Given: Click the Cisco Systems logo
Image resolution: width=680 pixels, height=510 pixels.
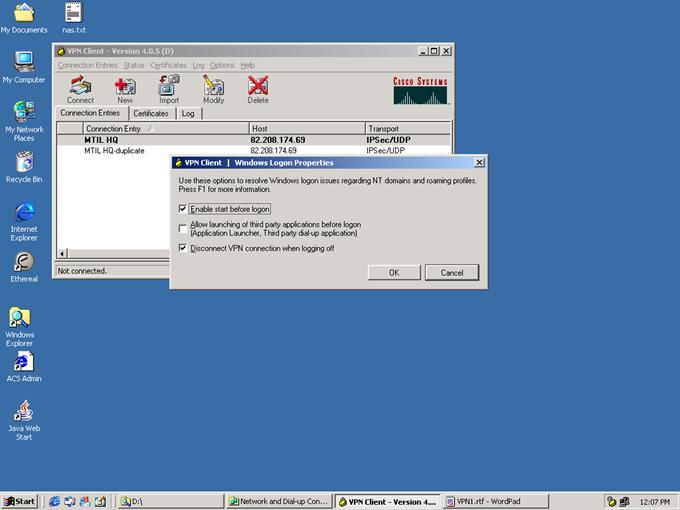Looking at the screenshot, I should point(420,90).
